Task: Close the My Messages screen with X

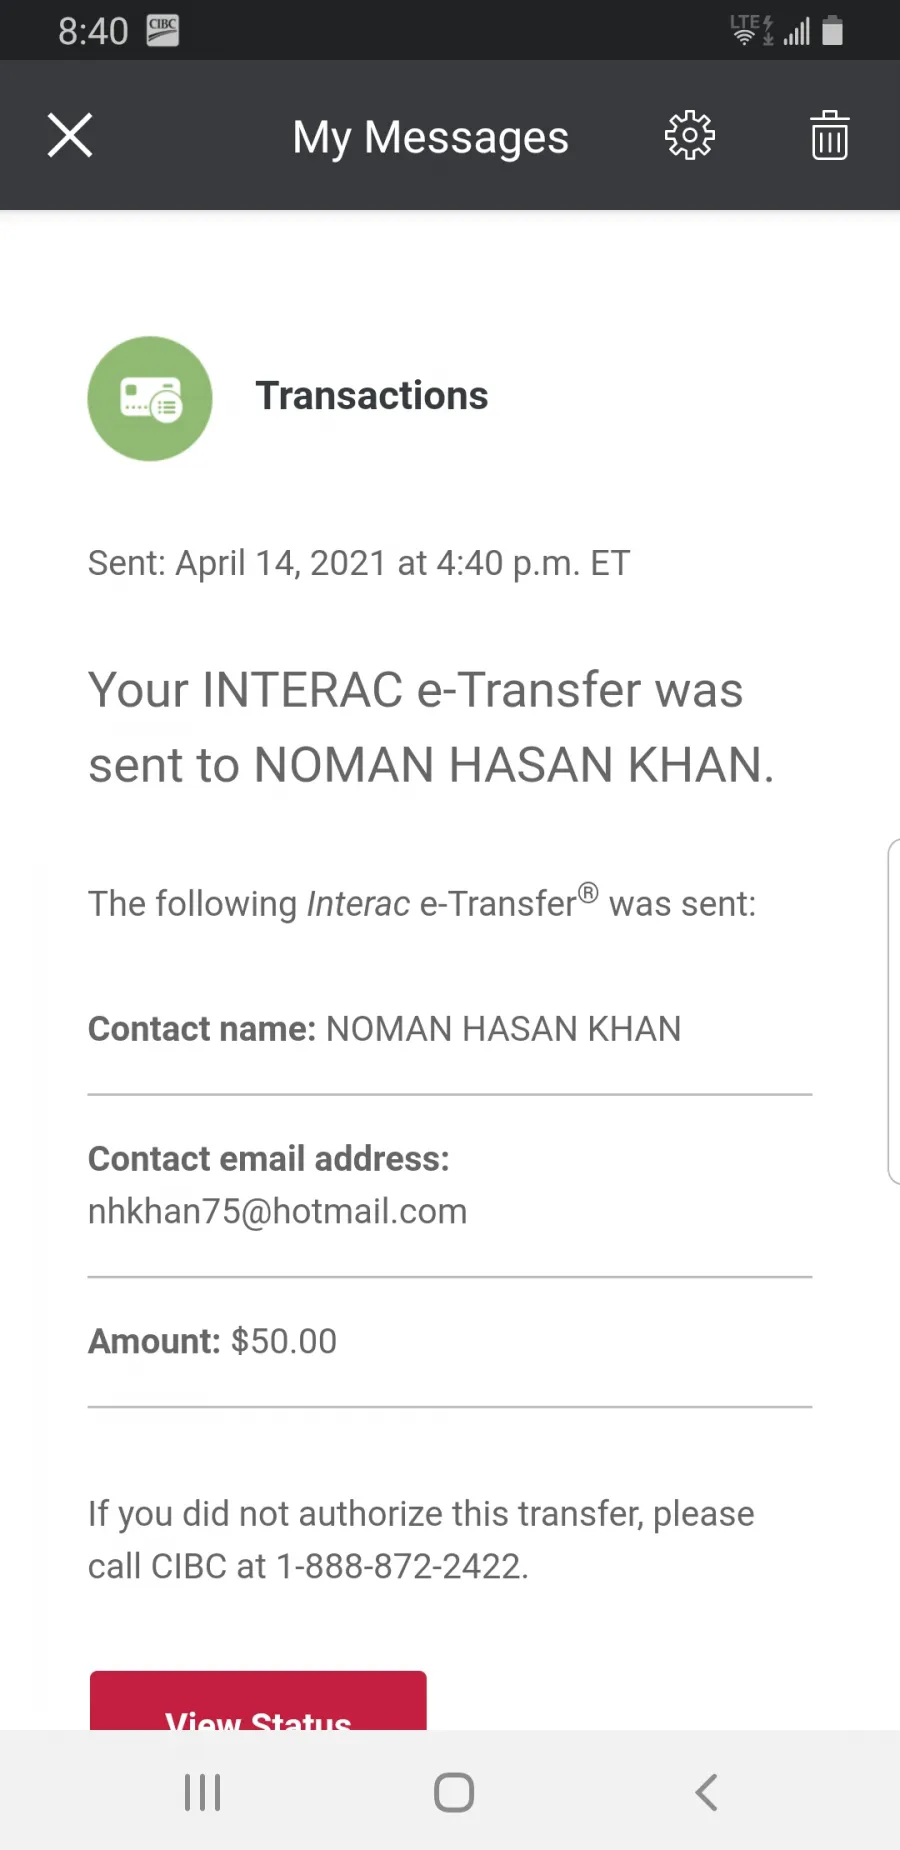Action: pos(70,135)
